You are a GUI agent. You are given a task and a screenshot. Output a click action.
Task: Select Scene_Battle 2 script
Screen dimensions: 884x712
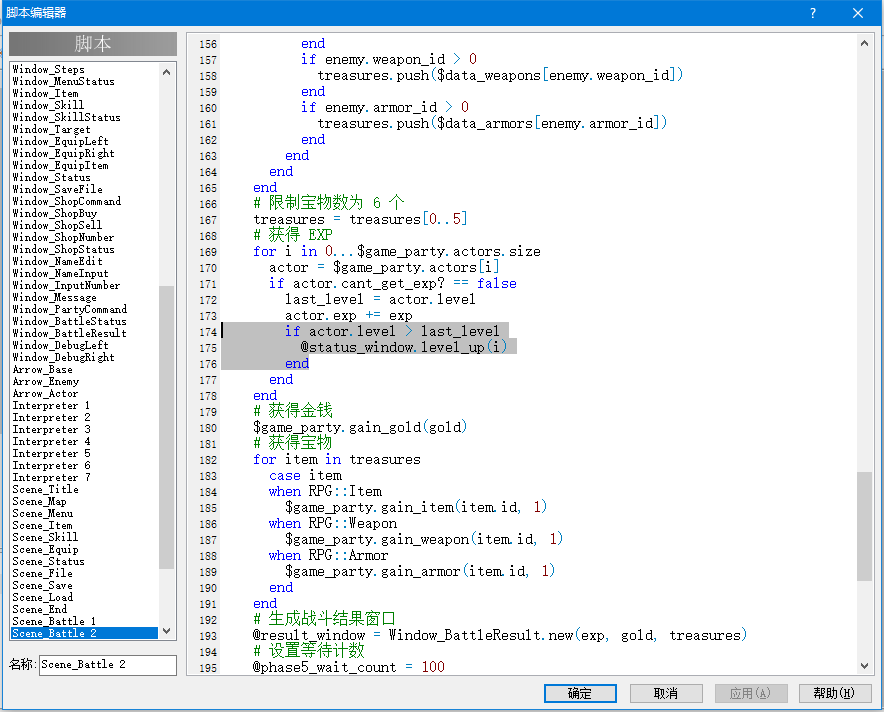(85, 634)
